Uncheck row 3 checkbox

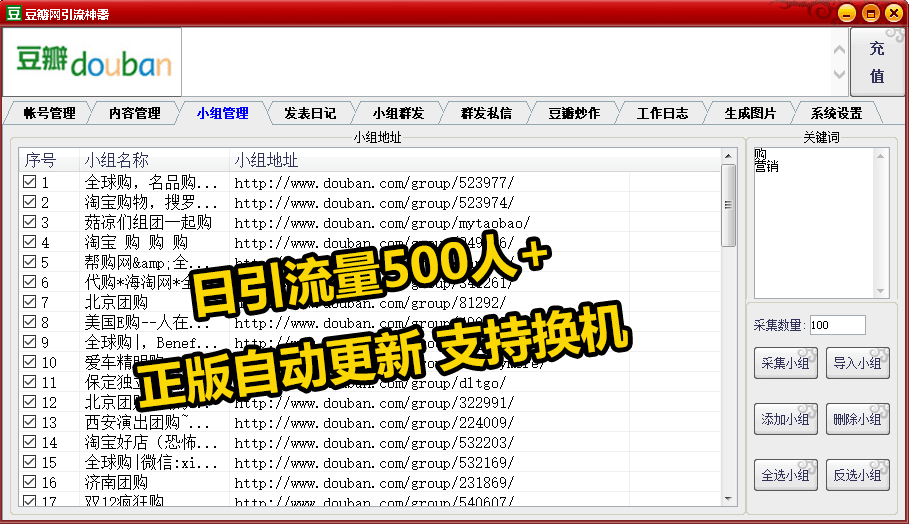click(30, 221)
